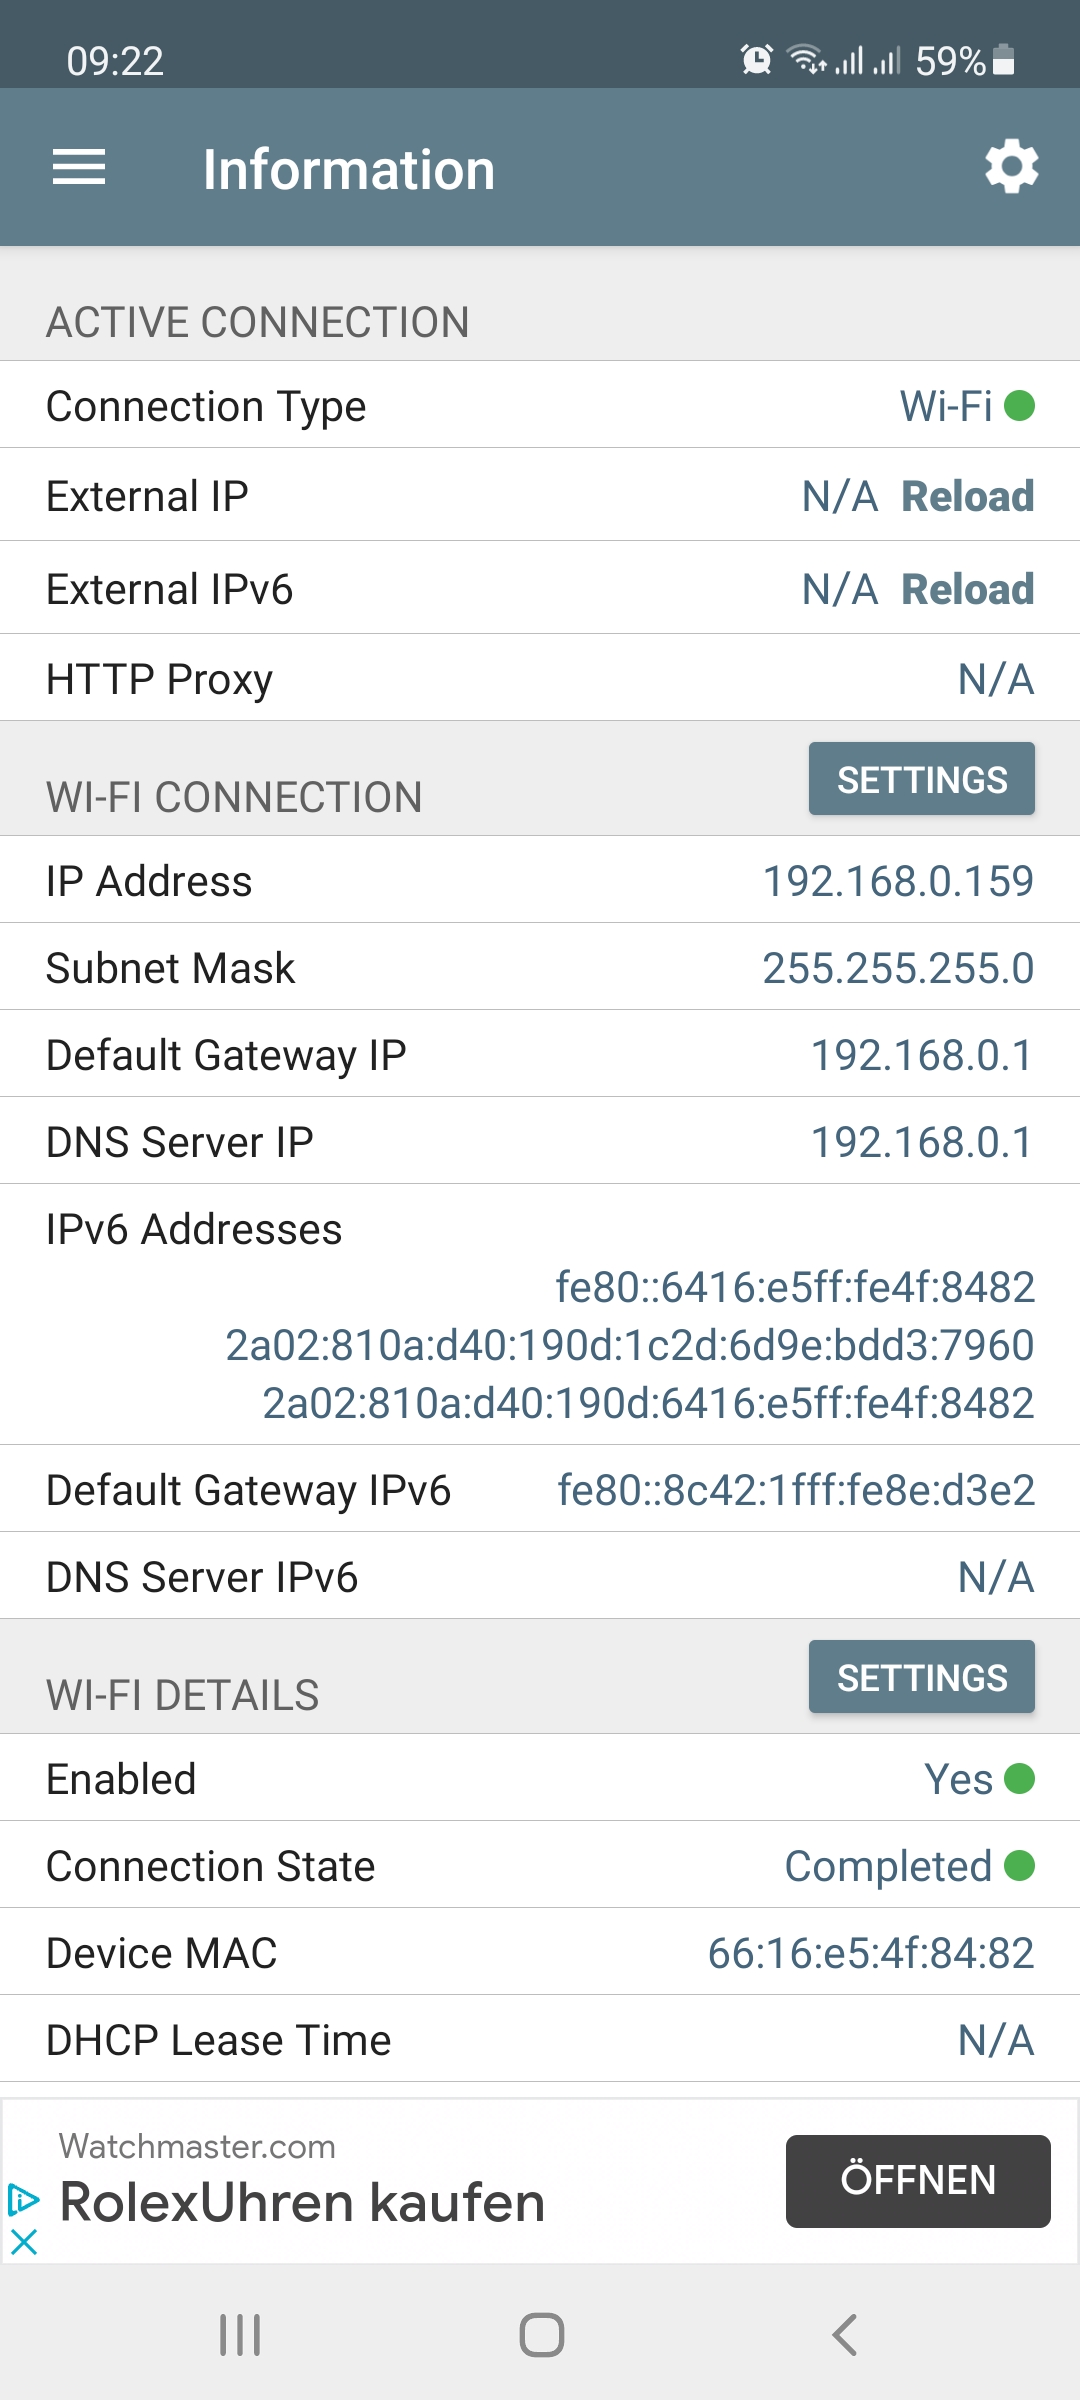This screenshot has width=1080, height=2400.
Task: Open the recent apps button
Action: click(x=240, y=2336)
